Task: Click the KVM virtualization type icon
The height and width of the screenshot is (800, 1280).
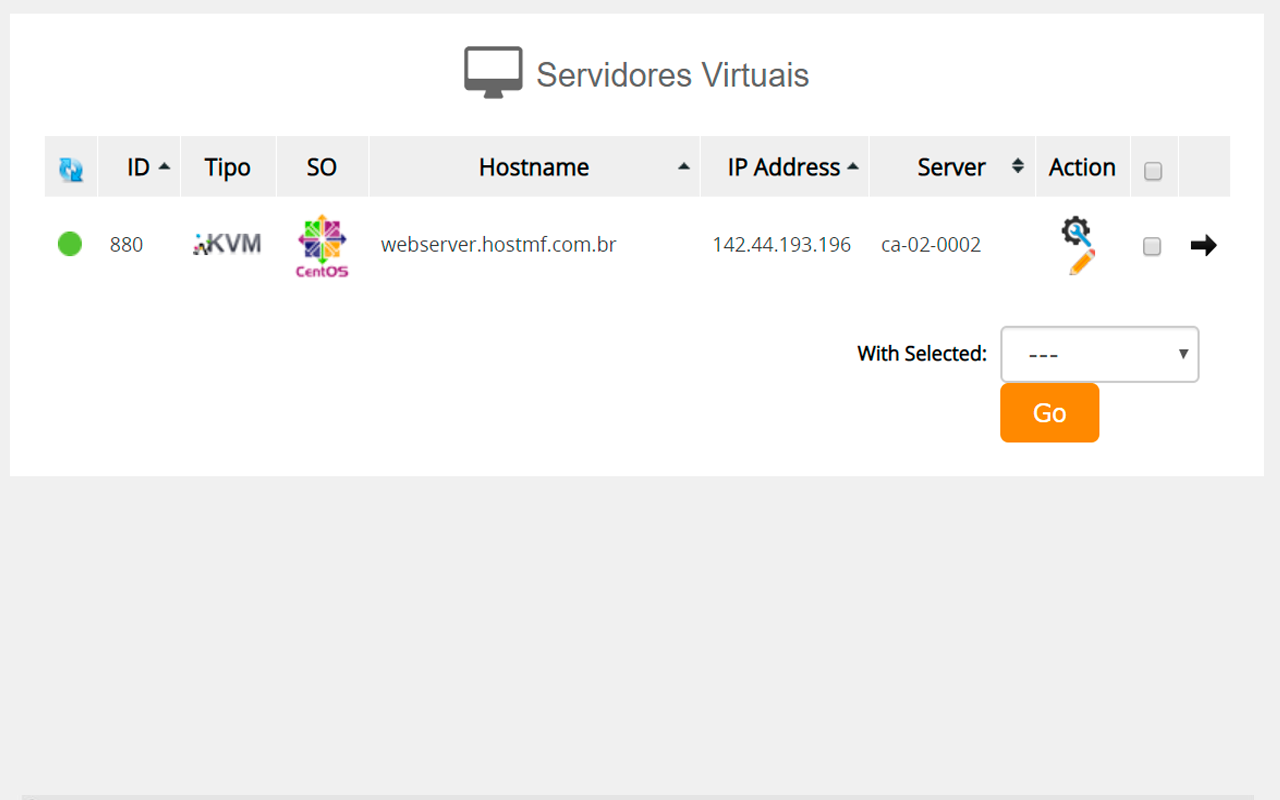Action: pos(227,243)
